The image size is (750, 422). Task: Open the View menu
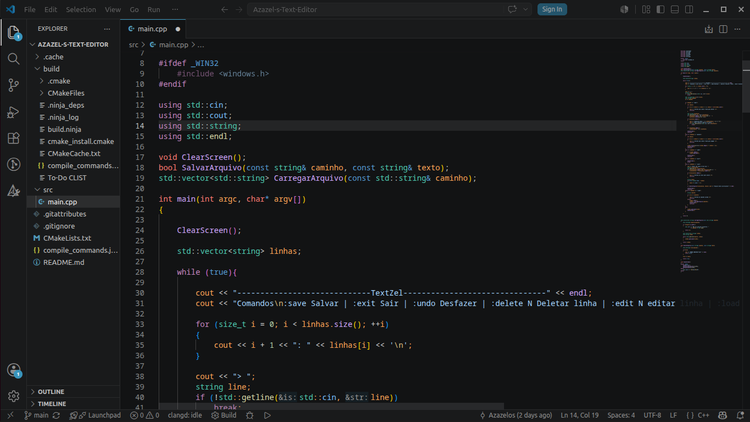click(113, 9)
